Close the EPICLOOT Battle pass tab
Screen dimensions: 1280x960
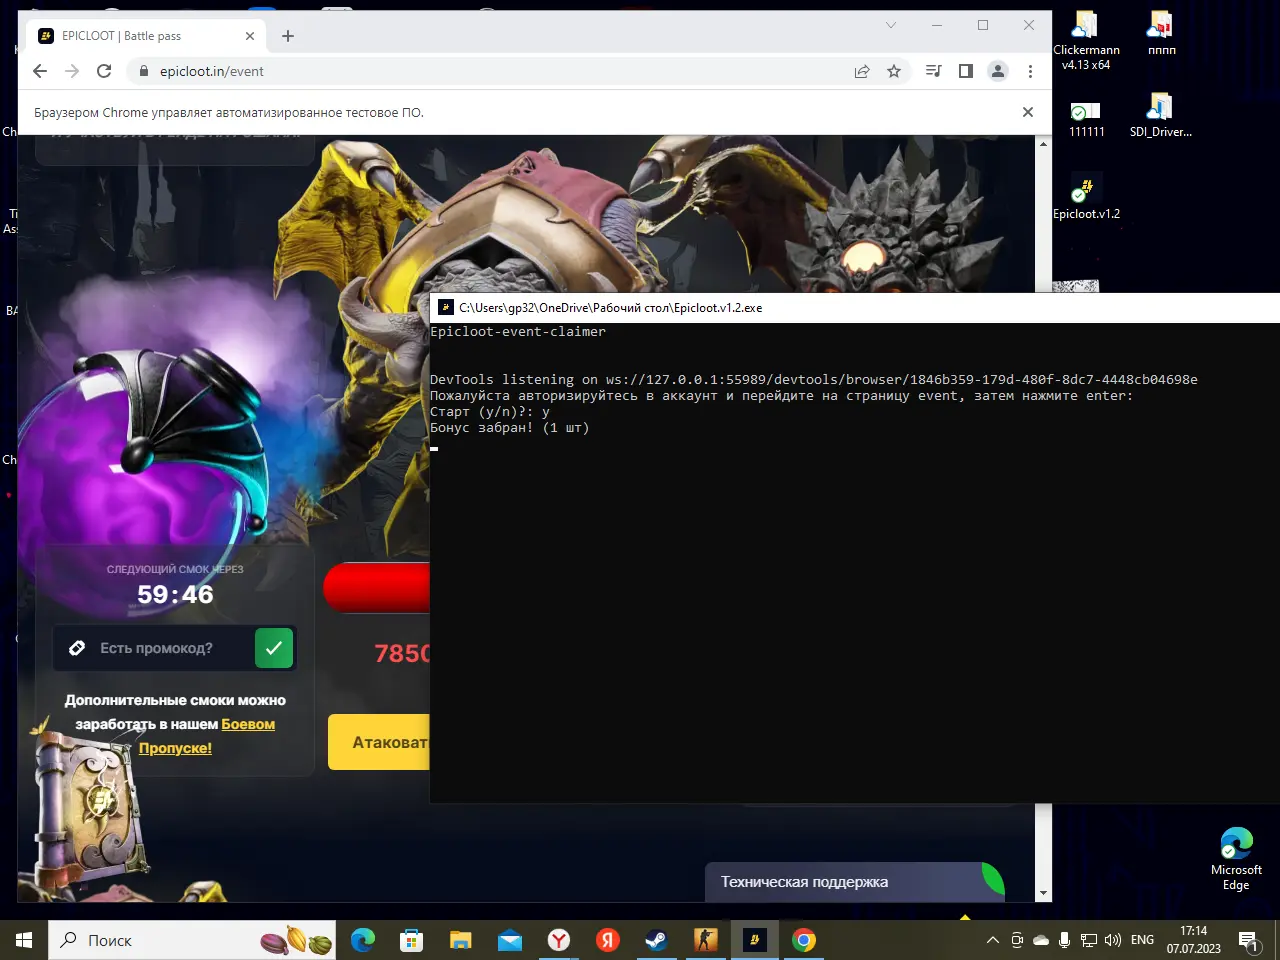250,36
